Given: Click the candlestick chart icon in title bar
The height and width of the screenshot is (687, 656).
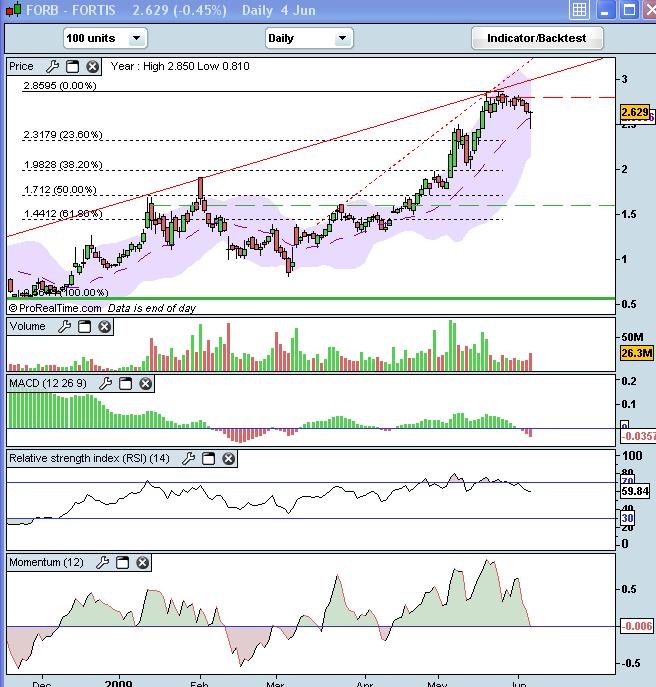Looking at the screenshot, I should [x=14, y=9].
